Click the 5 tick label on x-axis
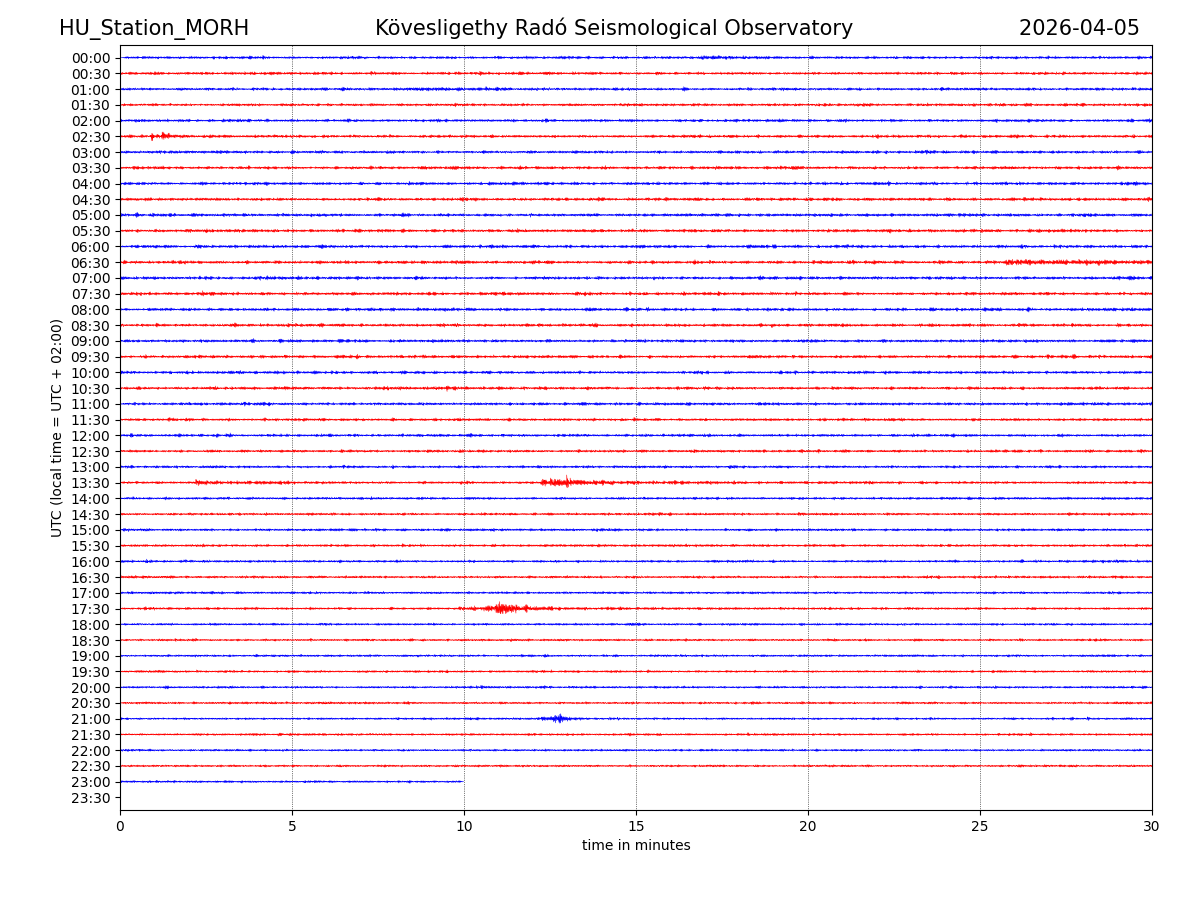 point(292,827)
